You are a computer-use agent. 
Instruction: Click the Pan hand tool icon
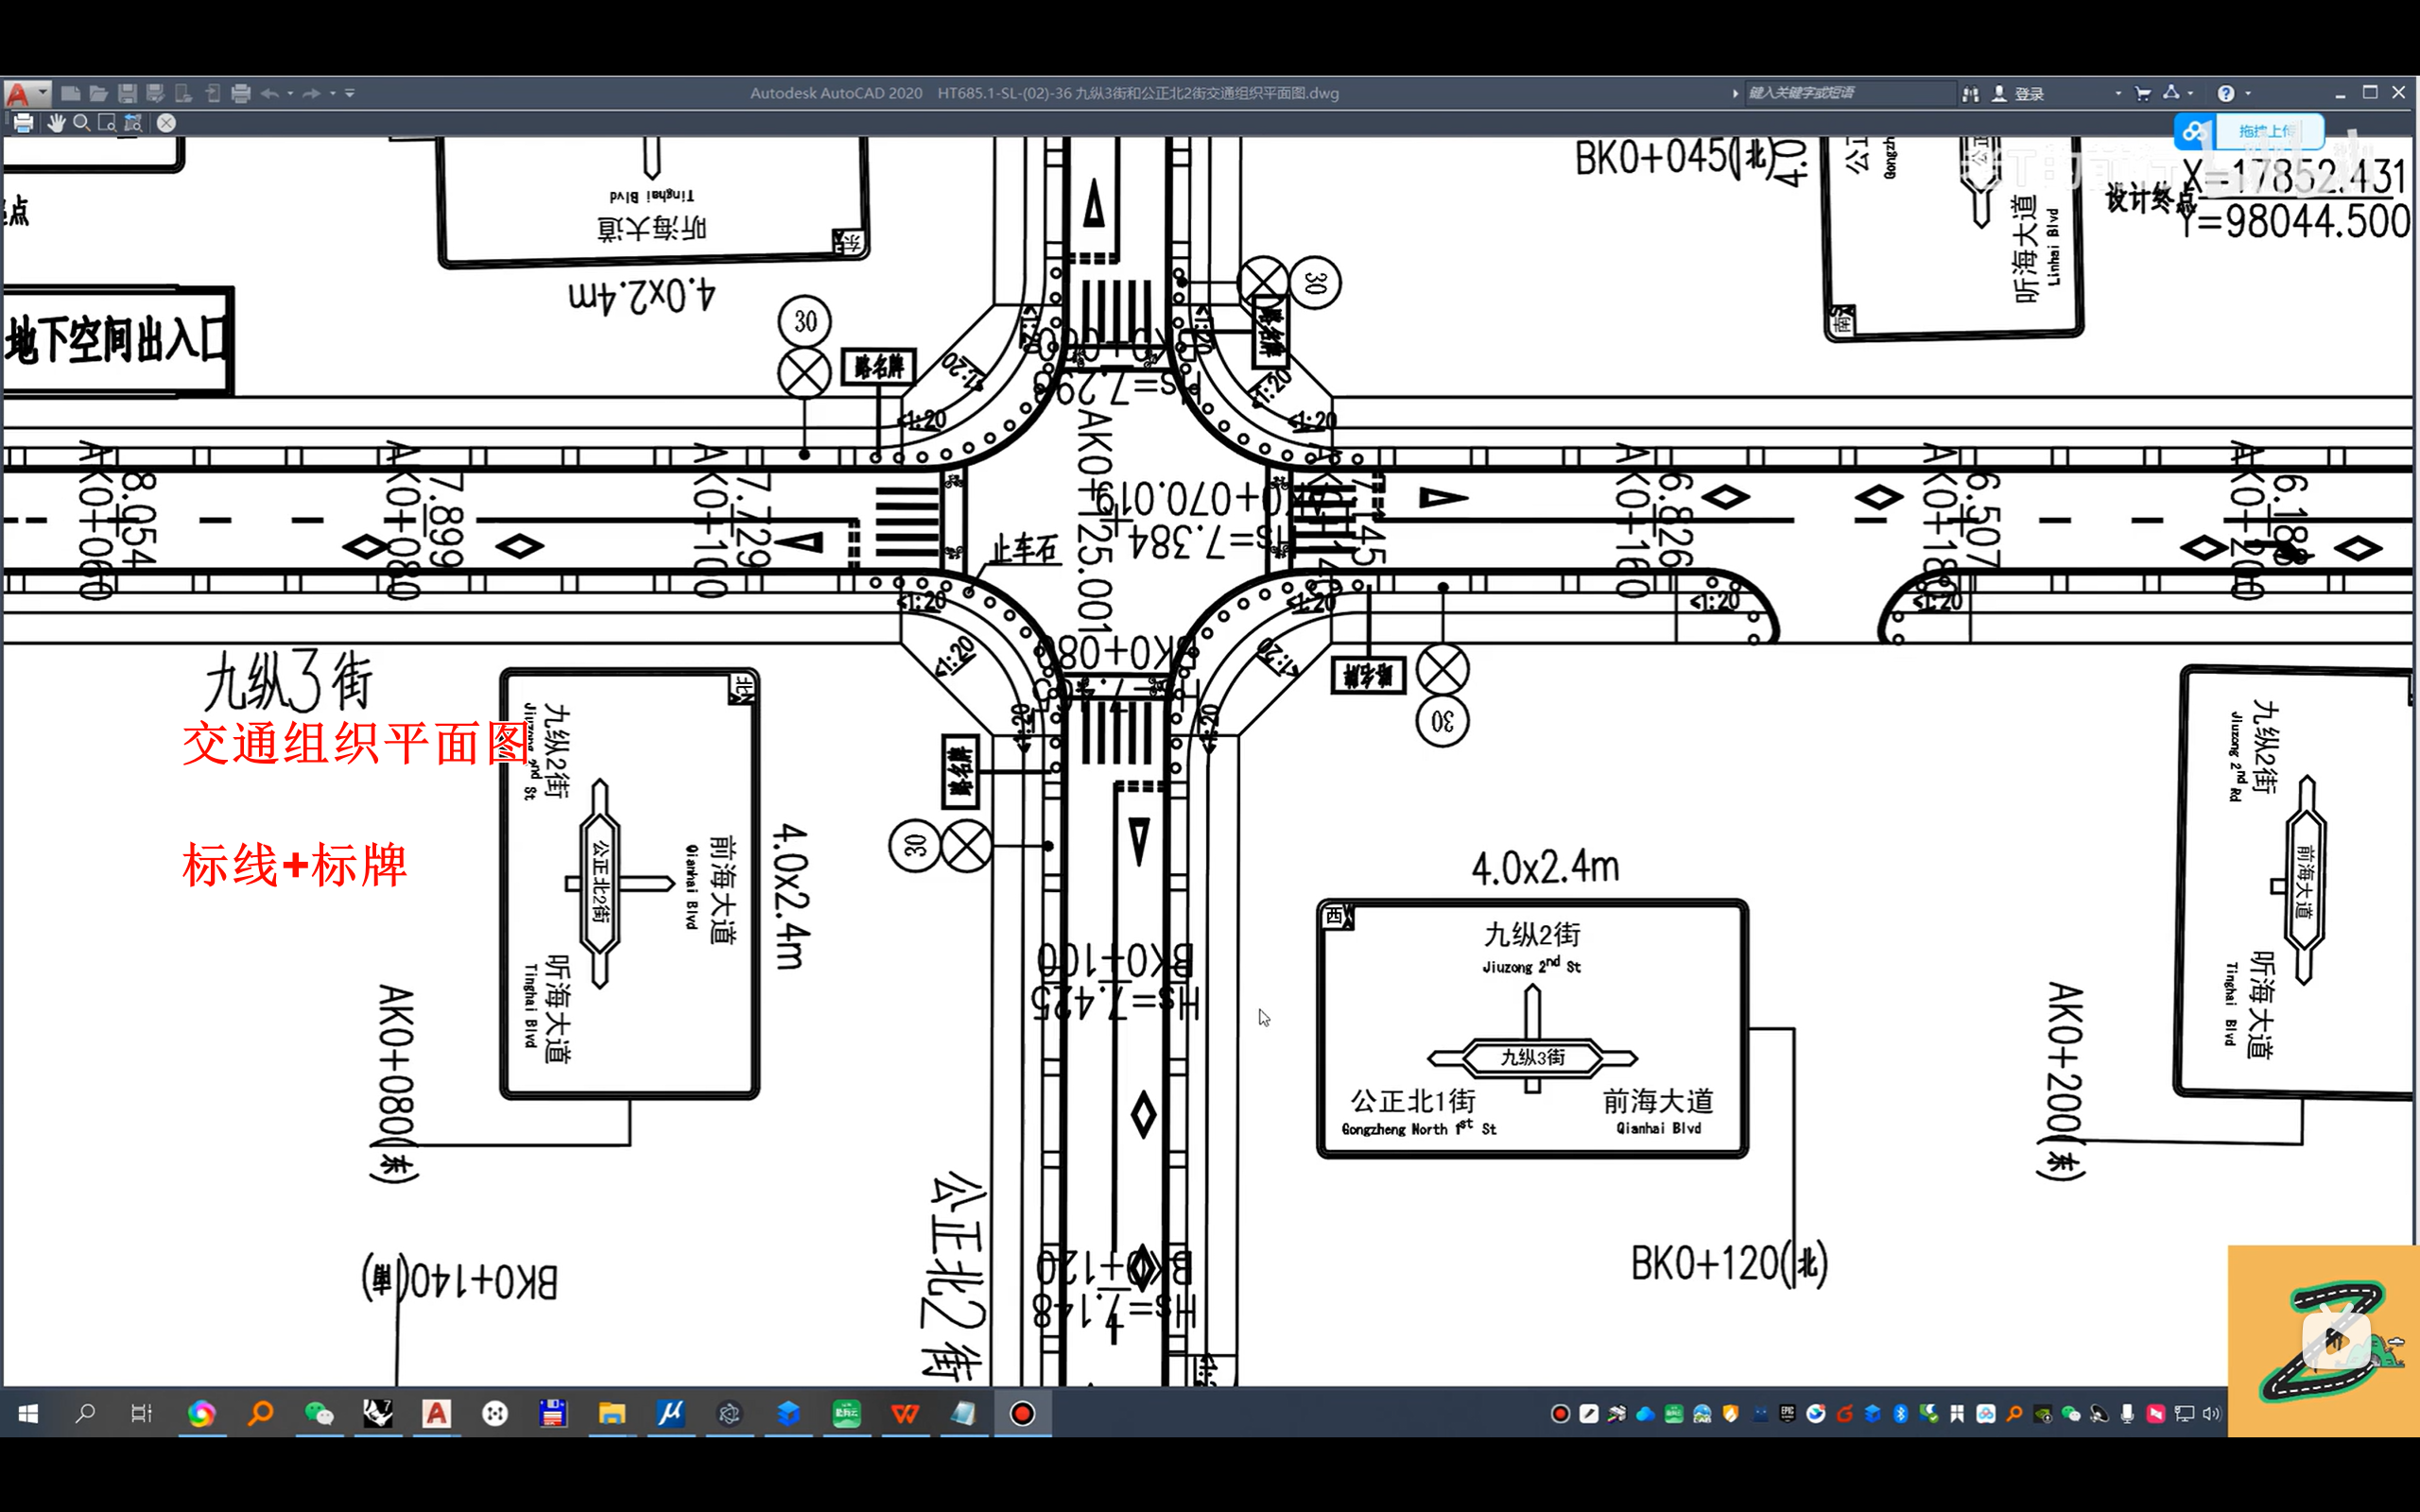pos(56,123)
